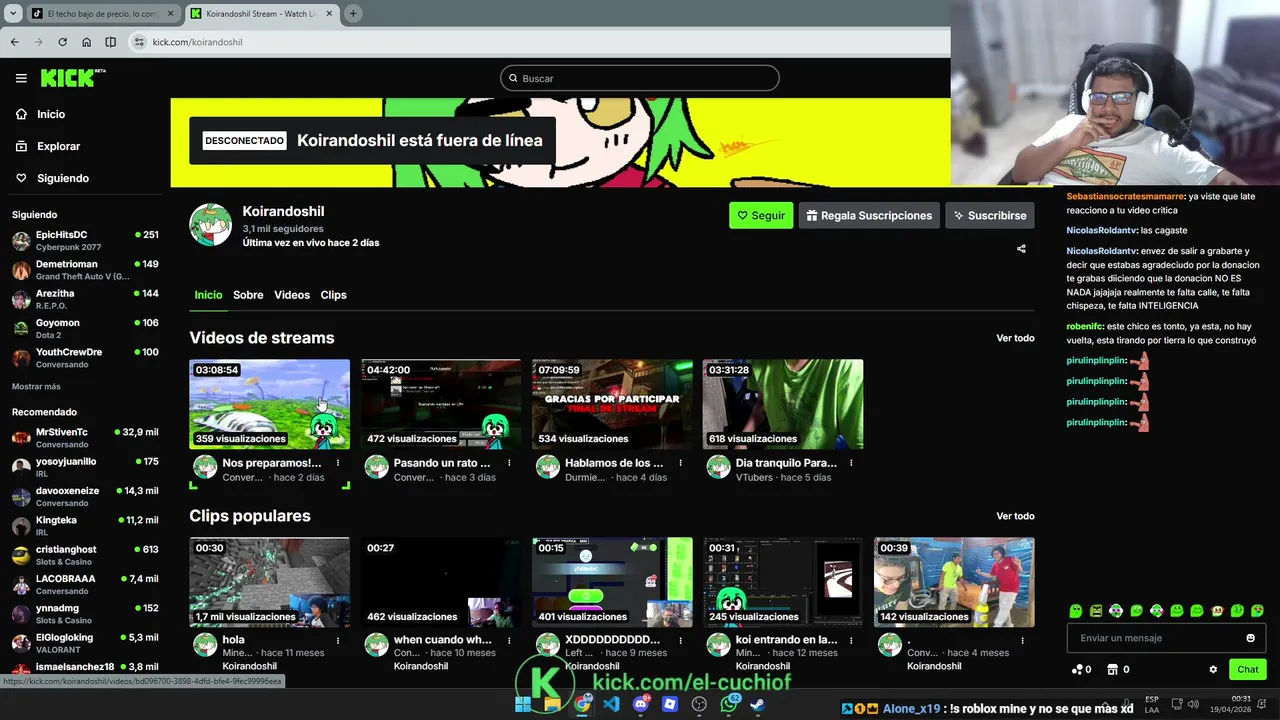Reload the browser page
Image resolution: width=1280 pixels, height=720 pixels.
62,42
